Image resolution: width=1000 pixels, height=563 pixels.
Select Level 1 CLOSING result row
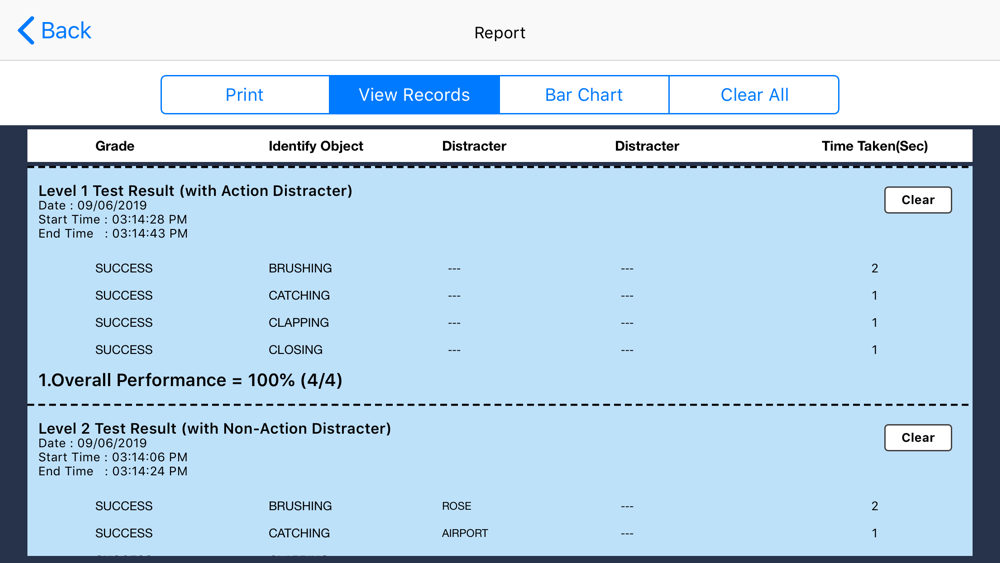(500, 350)
